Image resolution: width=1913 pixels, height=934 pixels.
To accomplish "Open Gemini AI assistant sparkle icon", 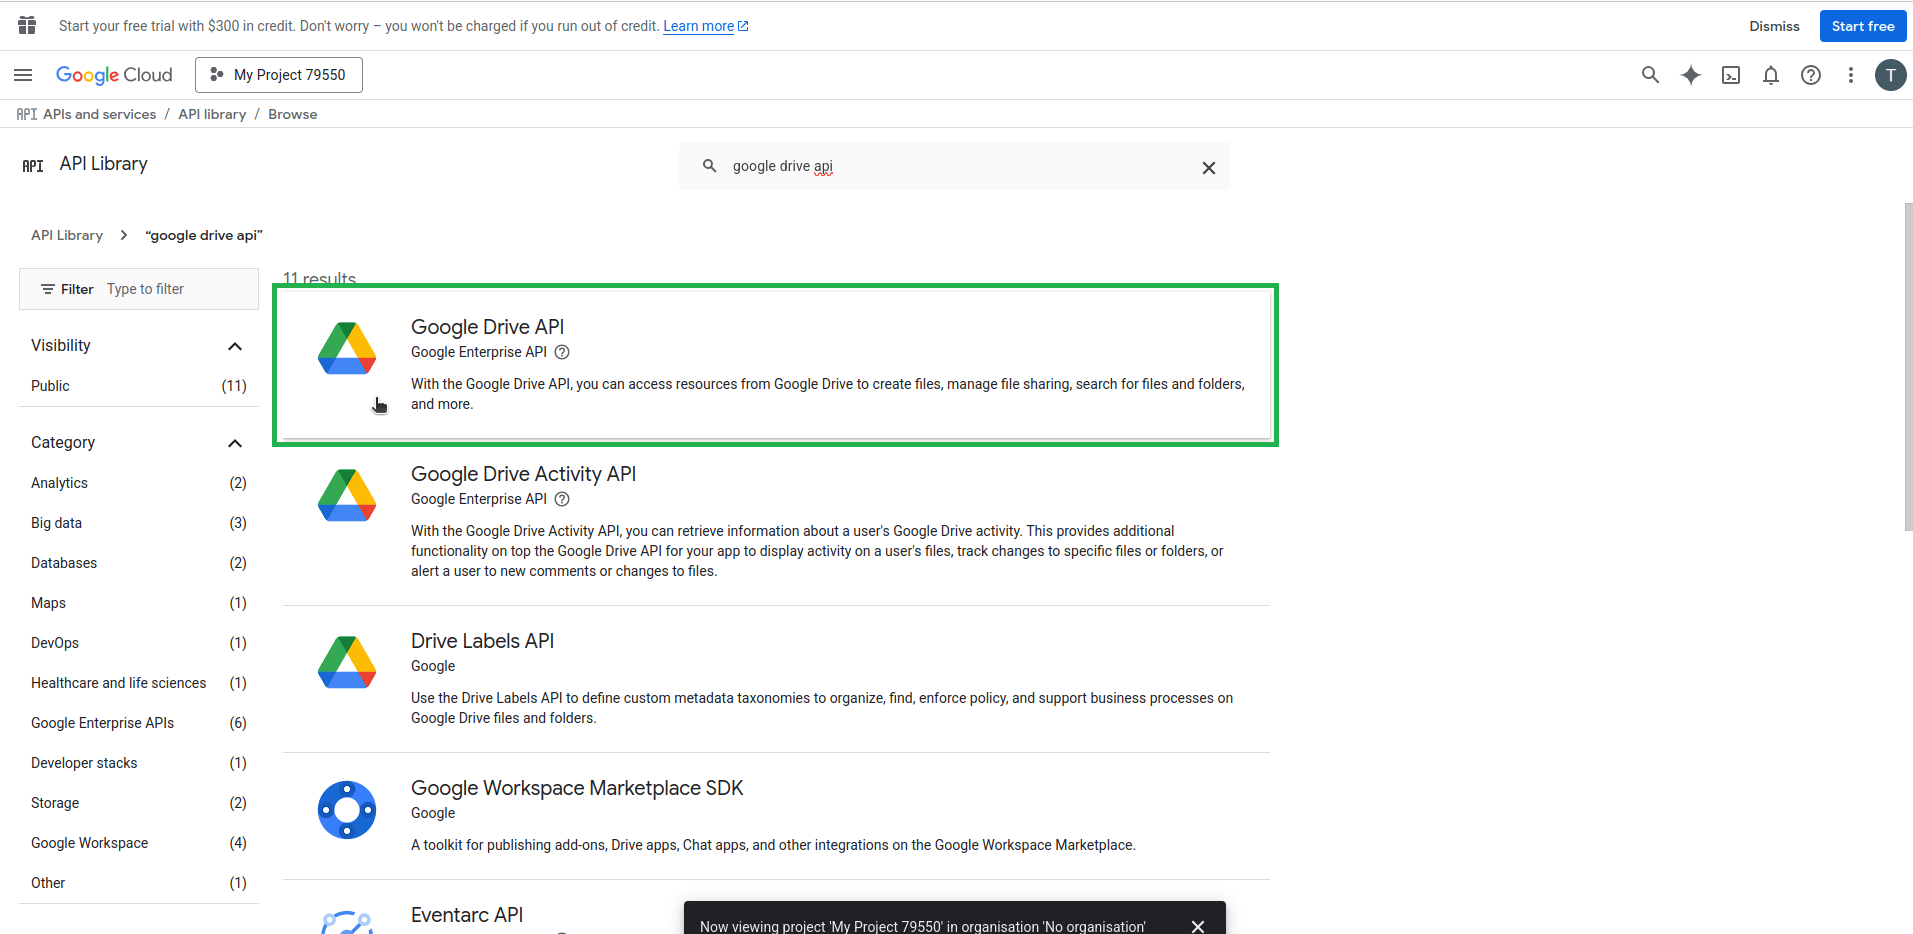I will 1690,75.
